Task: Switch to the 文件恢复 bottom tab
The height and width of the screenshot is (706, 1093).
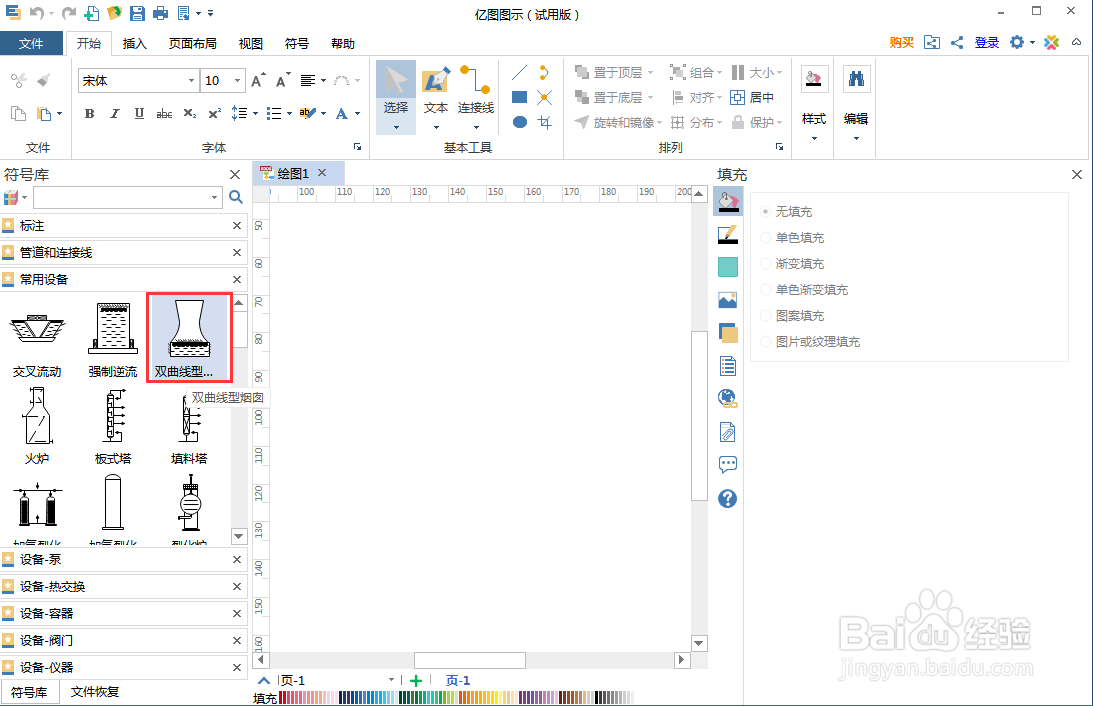Action: 95,691
